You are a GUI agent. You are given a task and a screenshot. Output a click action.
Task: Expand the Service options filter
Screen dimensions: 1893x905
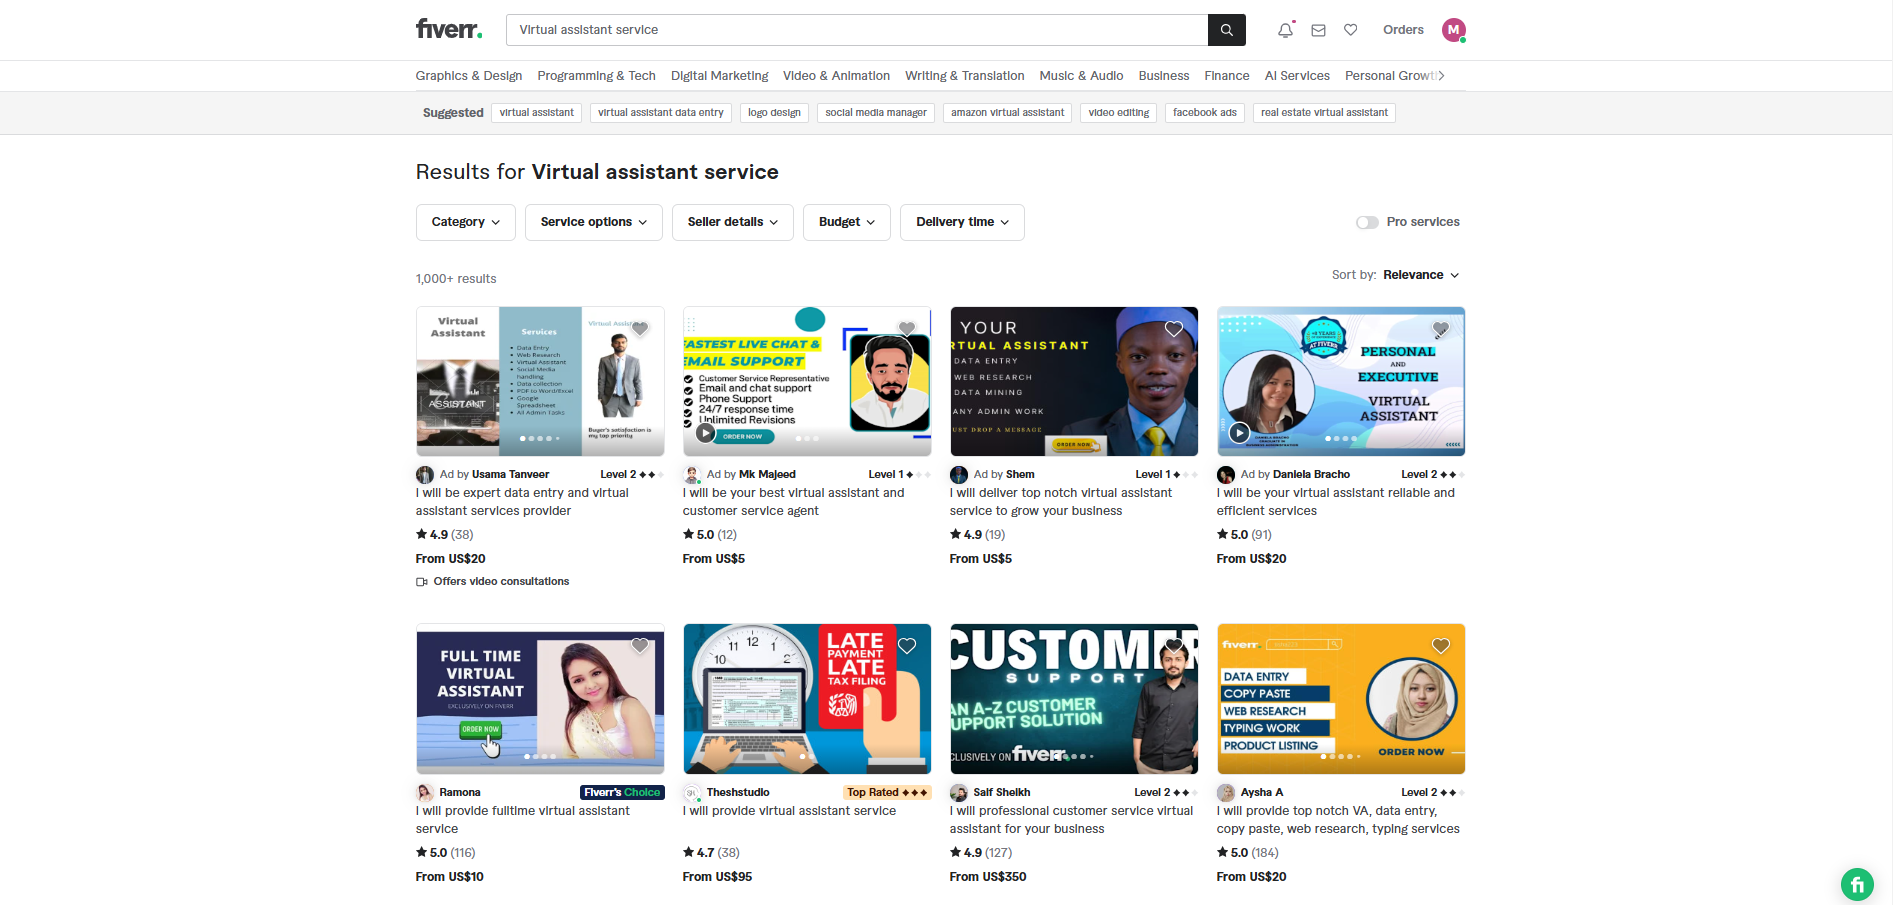coord(594,222)
